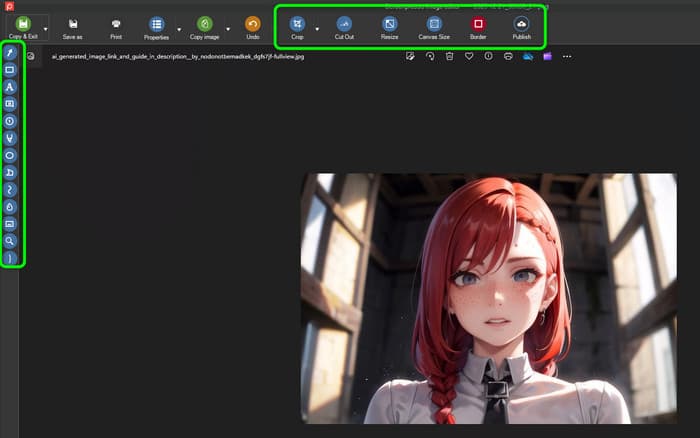Select the droplet blur tool in the sidebar
700x438 pixels.
coord(10,207)
